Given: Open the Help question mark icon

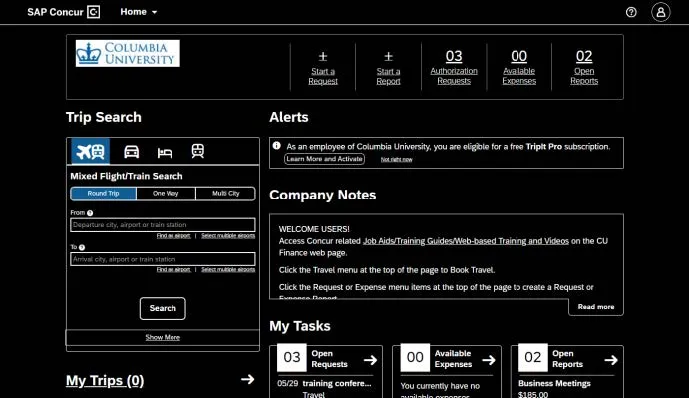Looking at the screenshot, I should pos(631,12).
